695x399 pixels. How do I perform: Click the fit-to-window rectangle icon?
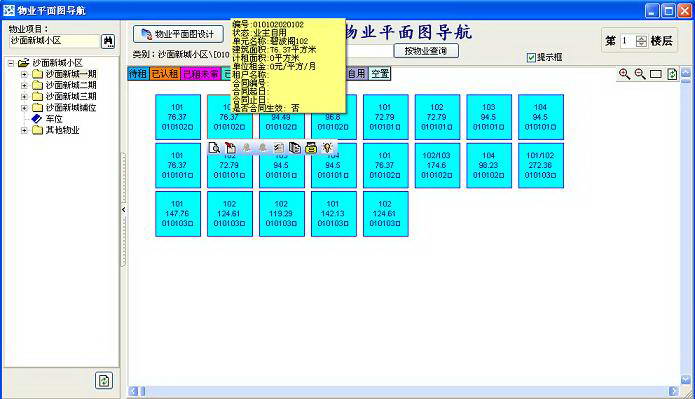tap(656, 74)
